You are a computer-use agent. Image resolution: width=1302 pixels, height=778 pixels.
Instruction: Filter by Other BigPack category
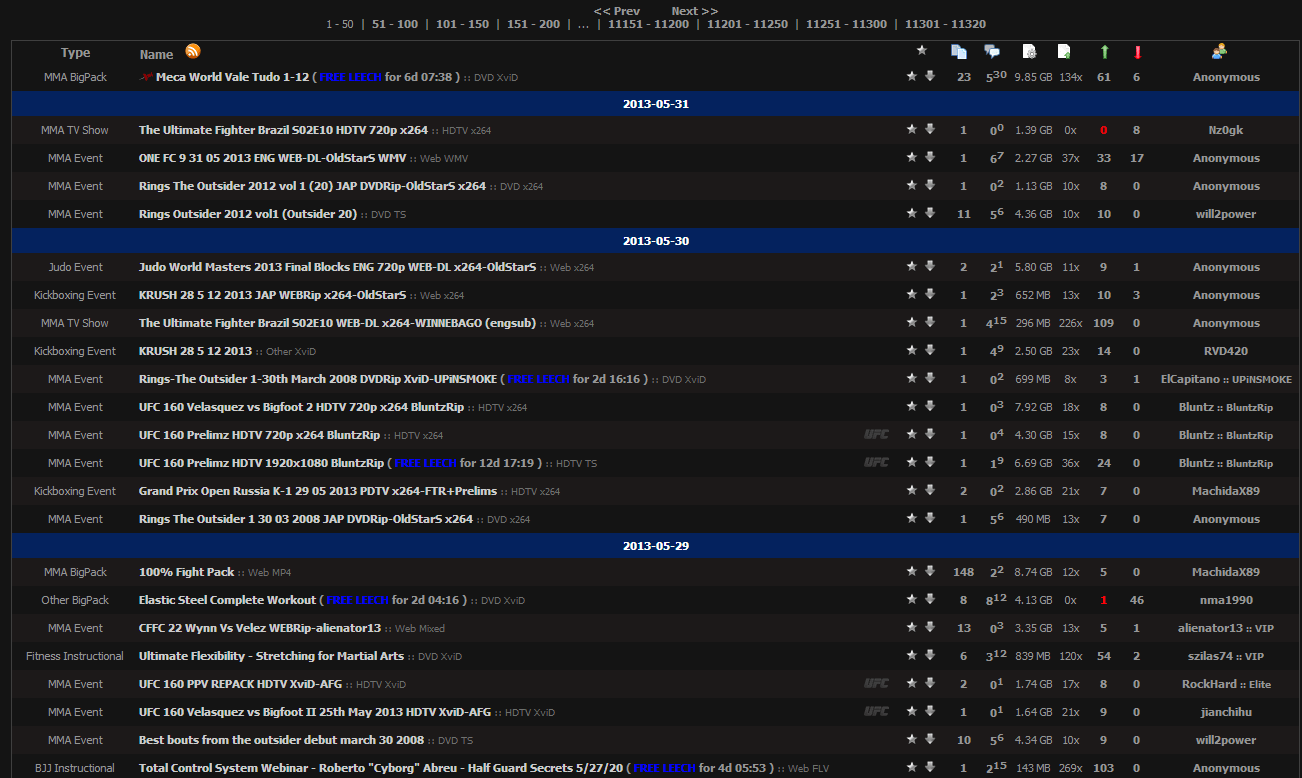pyautogui.click(x=75, y=600)
